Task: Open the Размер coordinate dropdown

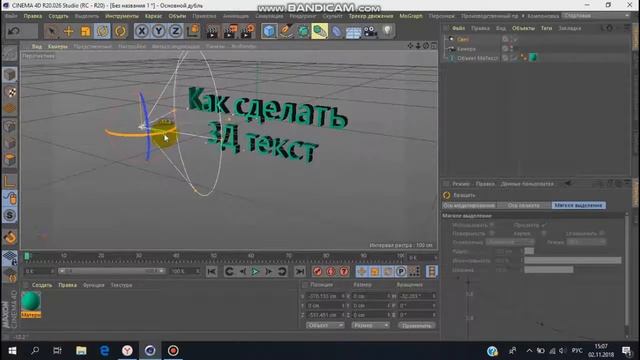Action: [370, 325]
